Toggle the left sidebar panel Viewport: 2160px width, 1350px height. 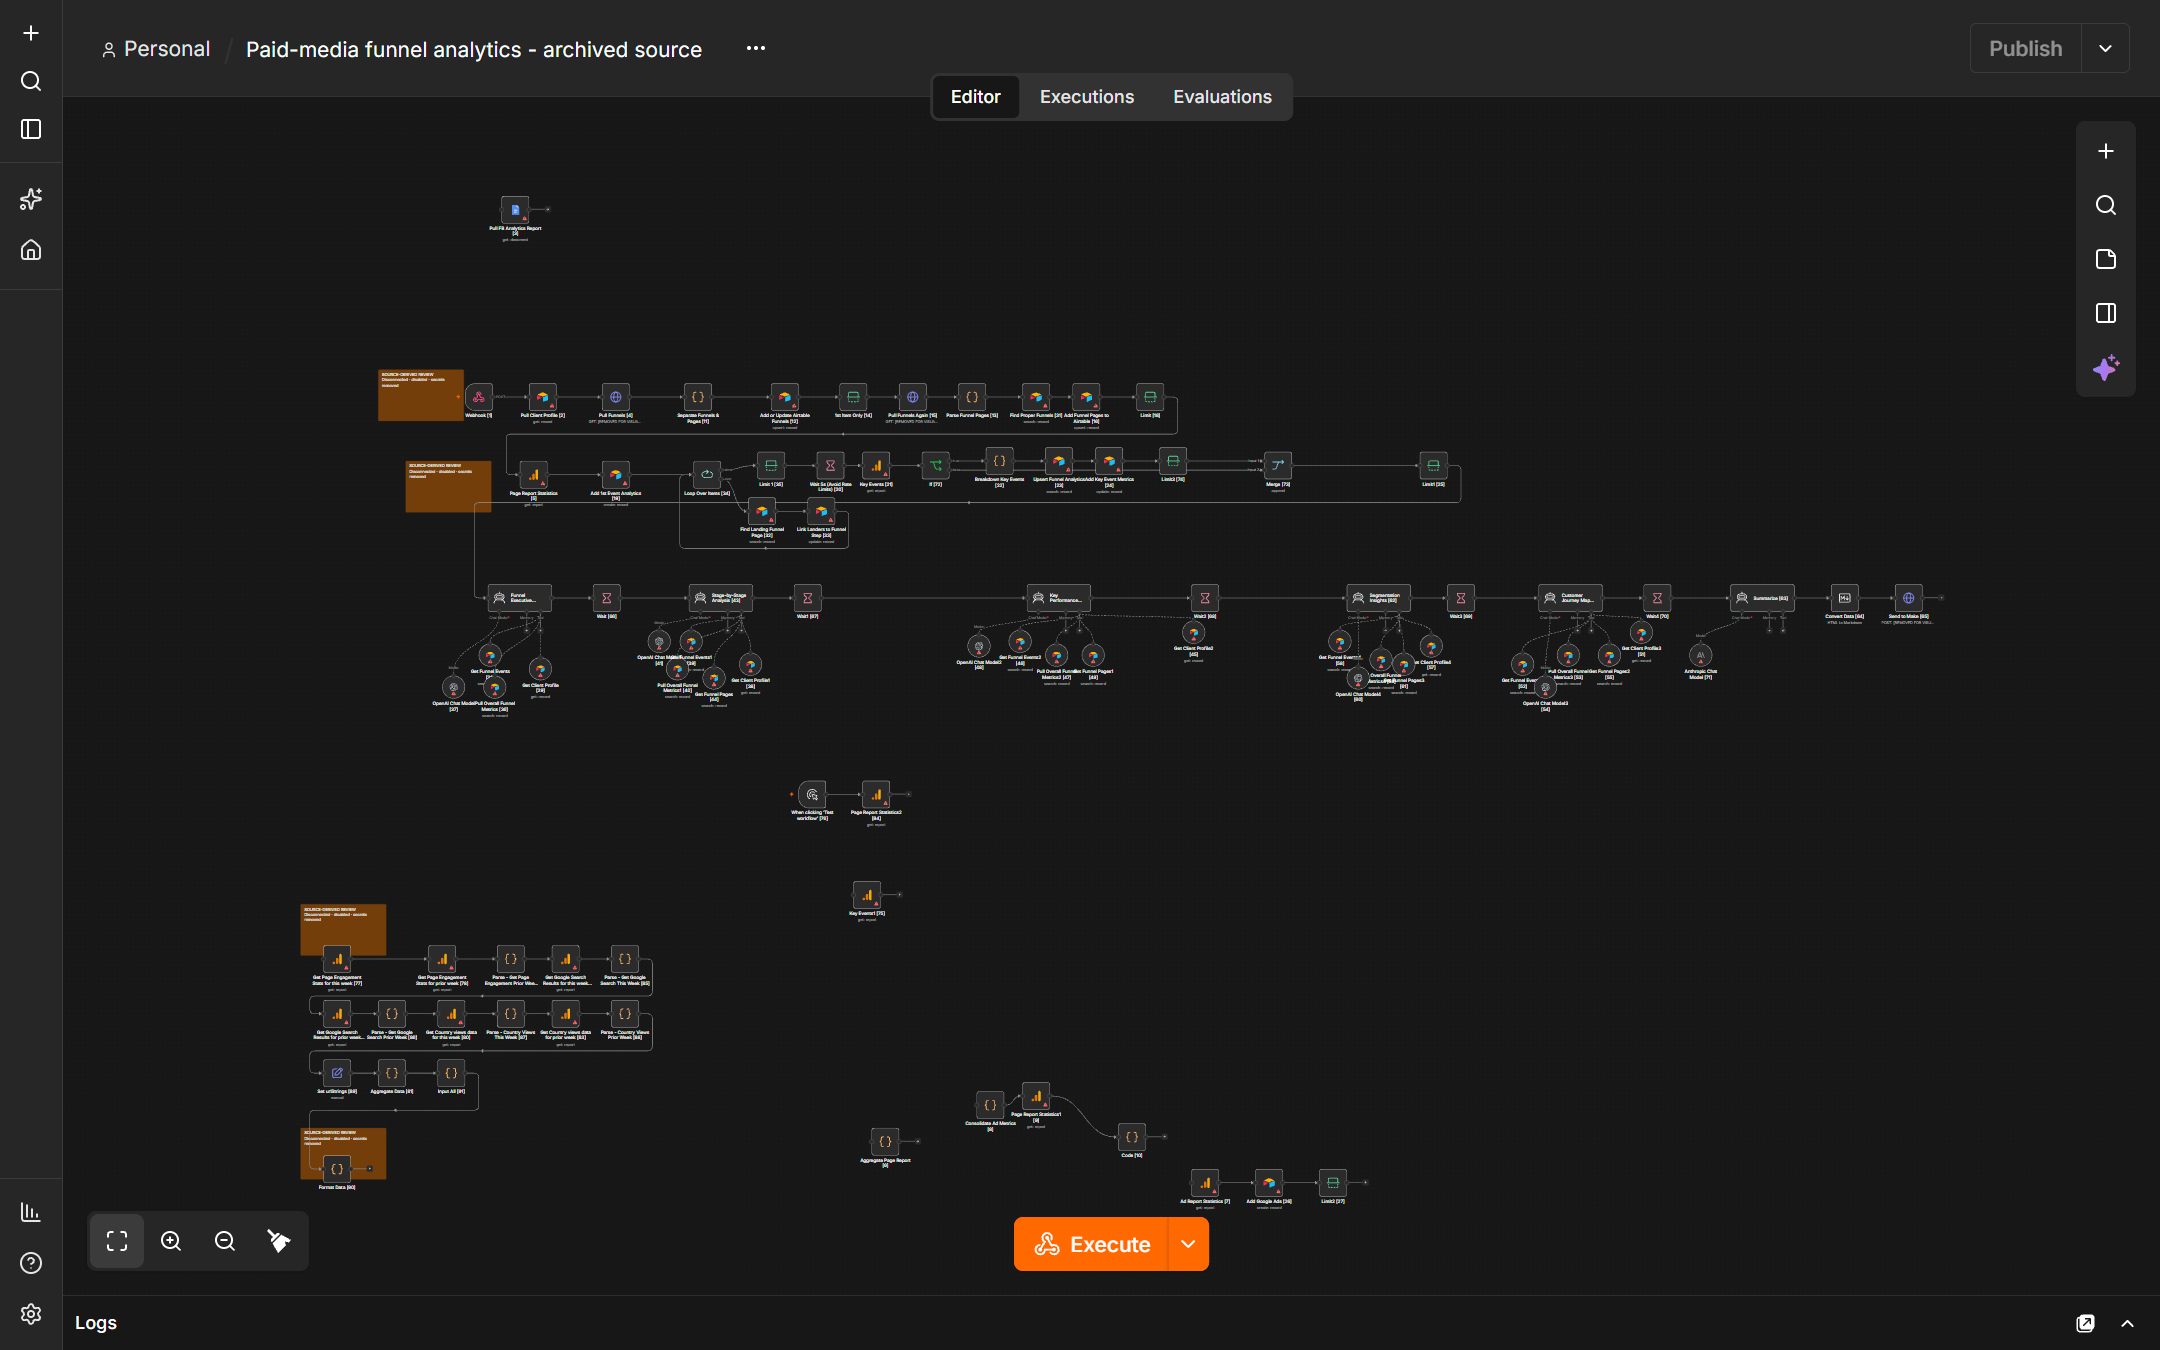(x=31, y=129)
